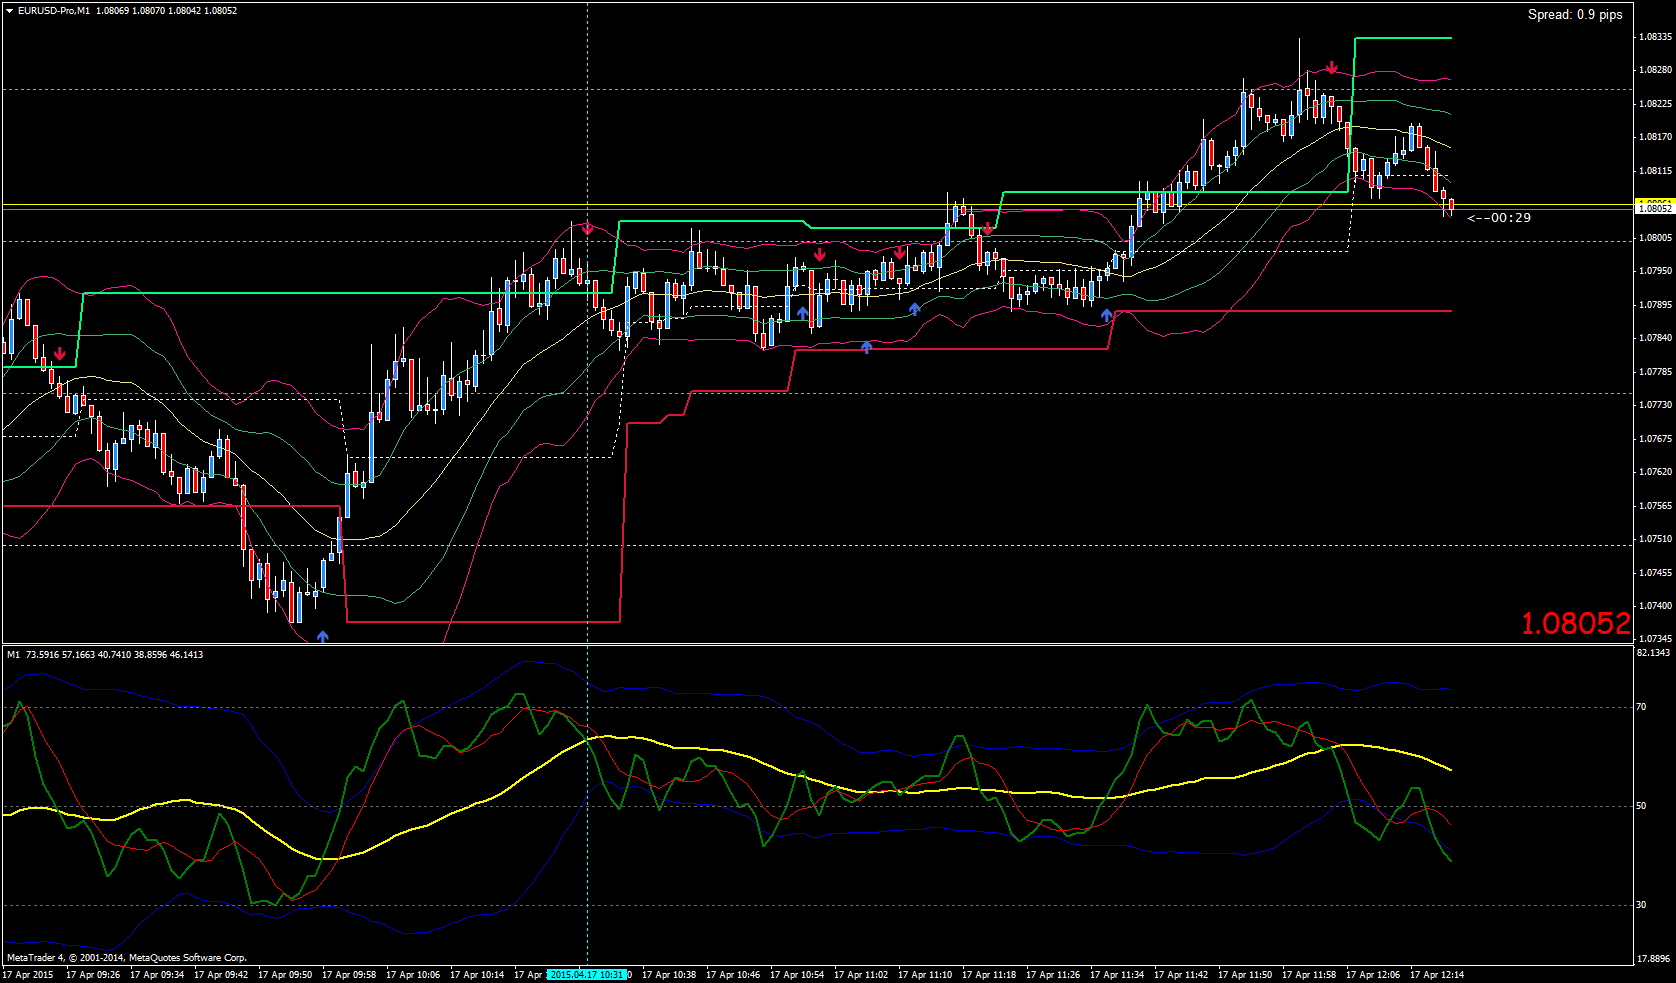Click the 'Spread: 0.9 pips' label
The height and width of the screenshot is (983, 1676).
click(1575, 15)
